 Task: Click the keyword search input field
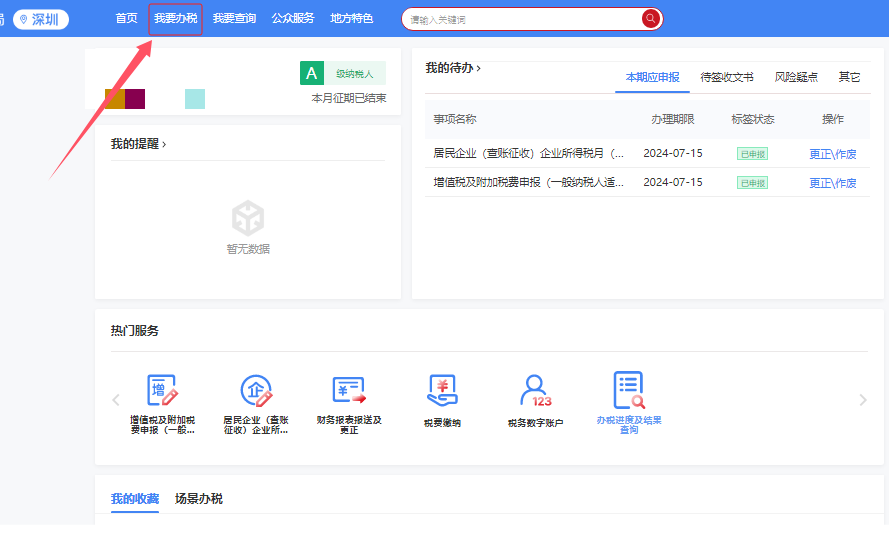(x=520, y=19)
